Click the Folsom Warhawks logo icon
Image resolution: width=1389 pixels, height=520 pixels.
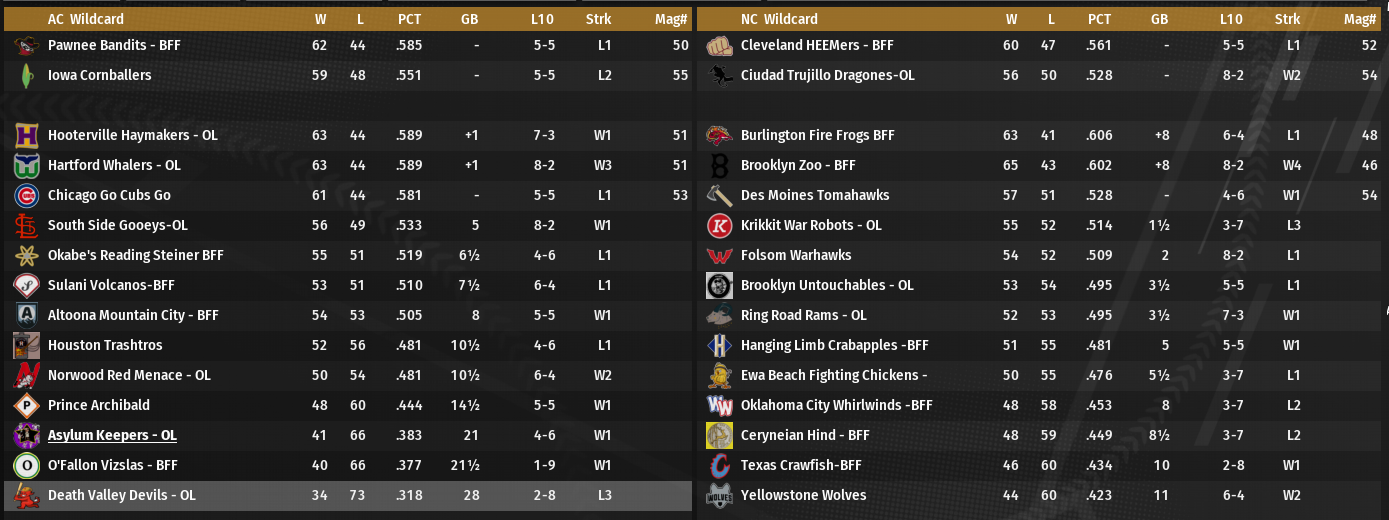pyautogui.click(x=719, y=255)
